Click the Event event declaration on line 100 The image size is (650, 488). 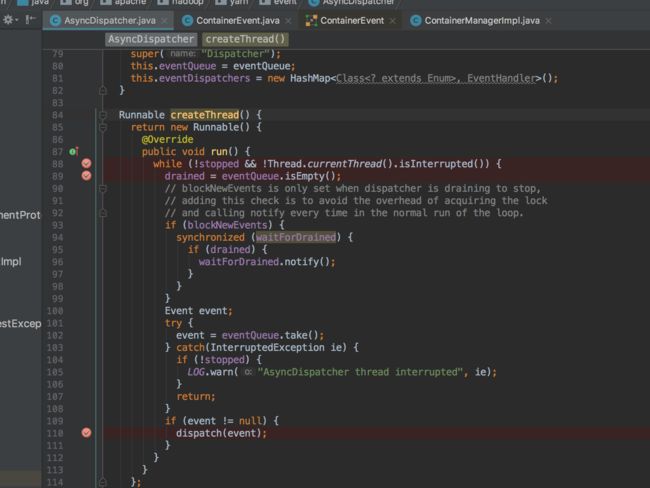198,311
